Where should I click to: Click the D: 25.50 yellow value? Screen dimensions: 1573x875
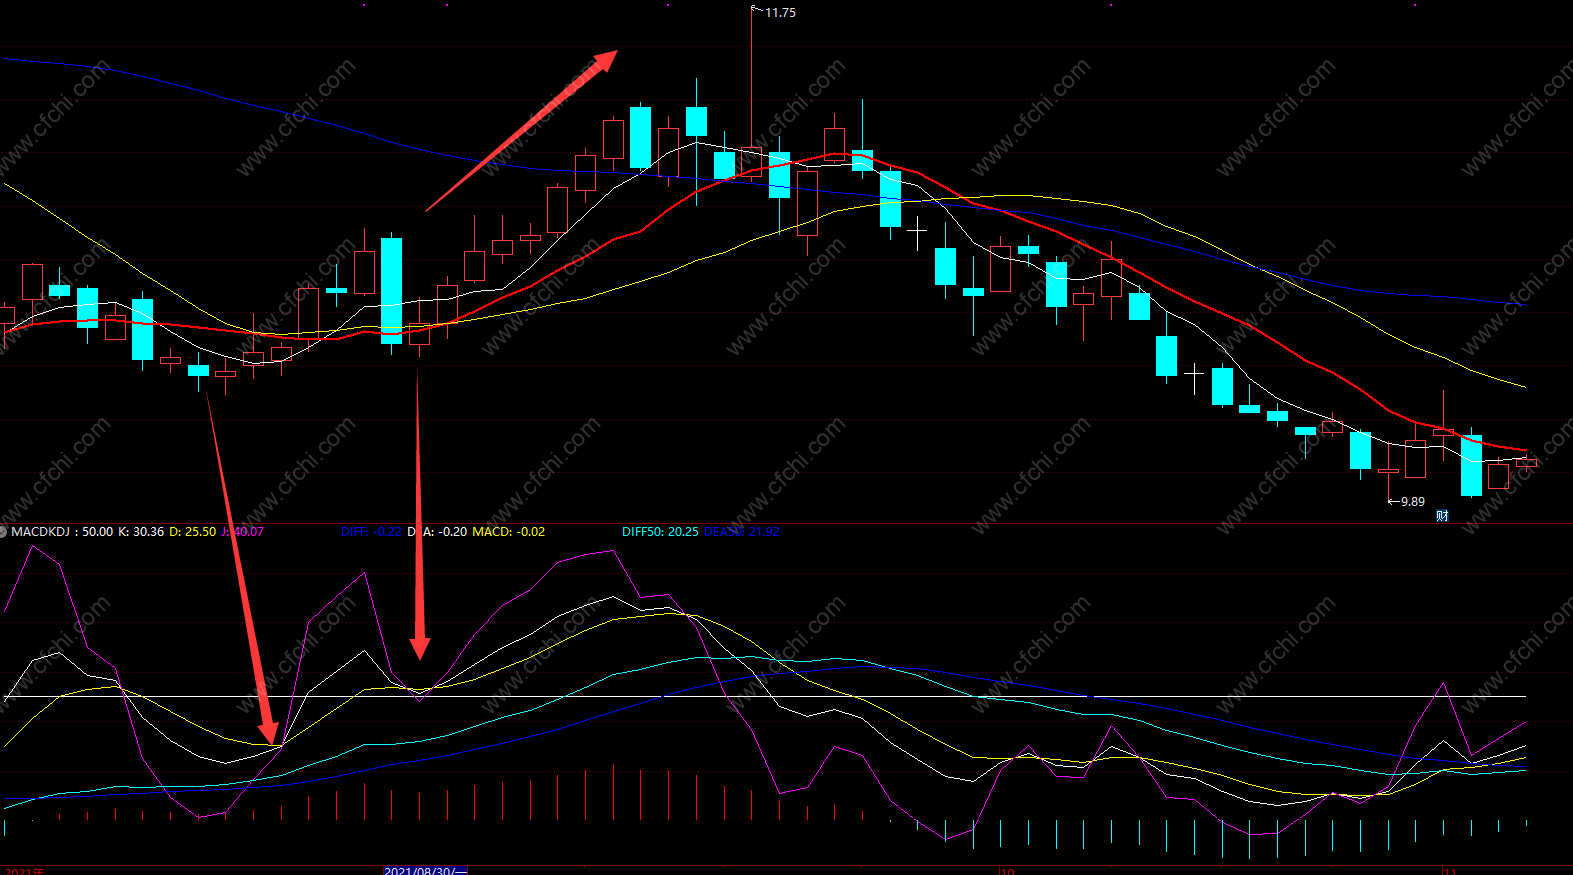[x=192, y=532]
